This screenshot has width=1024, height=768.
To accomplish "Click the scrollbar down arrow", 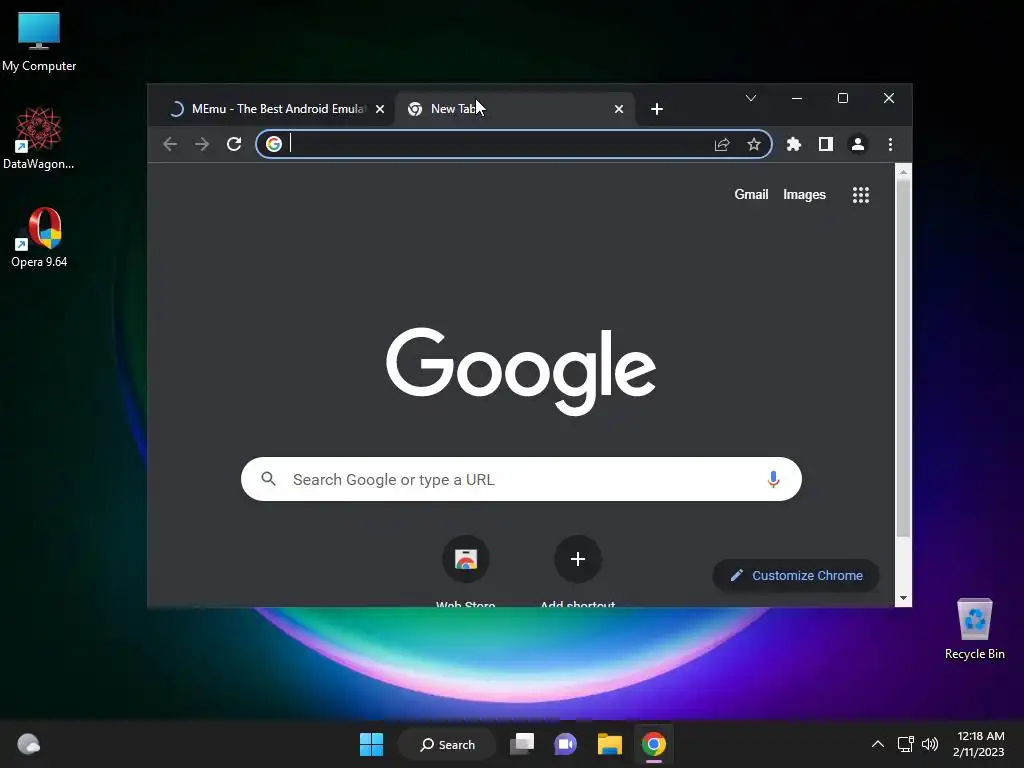I will [x=903, y=598].
